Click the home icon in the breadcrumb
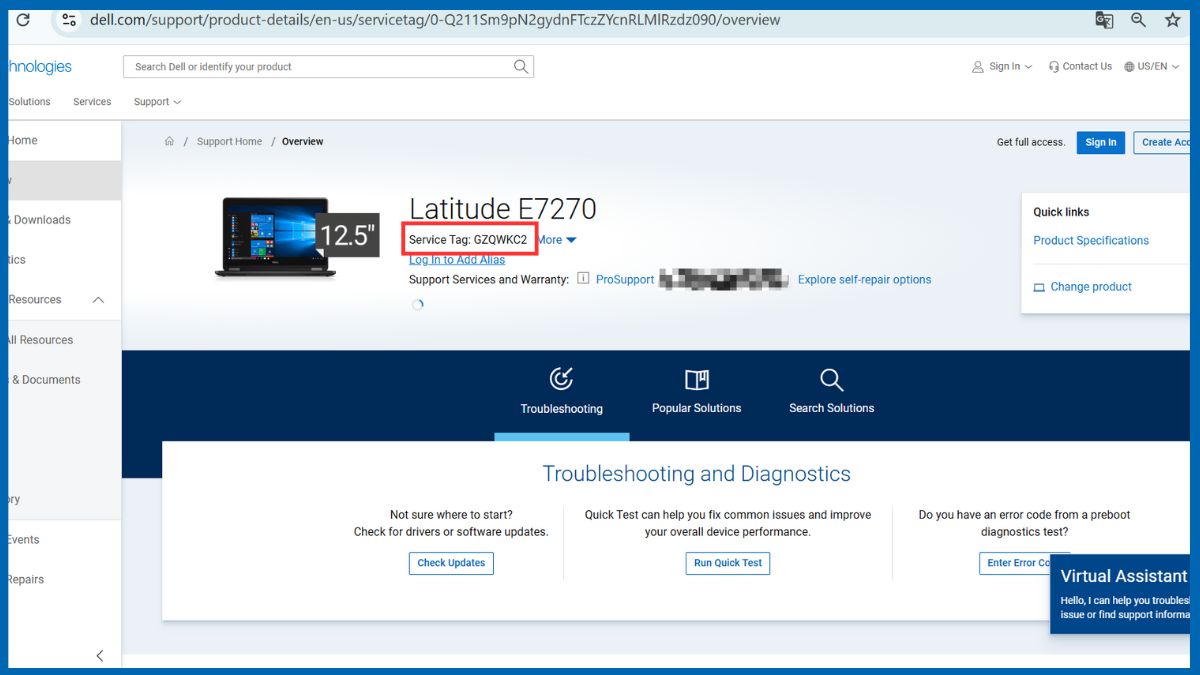The height and width of the screenshot is (675, 1200). click(x=170, y=142)
